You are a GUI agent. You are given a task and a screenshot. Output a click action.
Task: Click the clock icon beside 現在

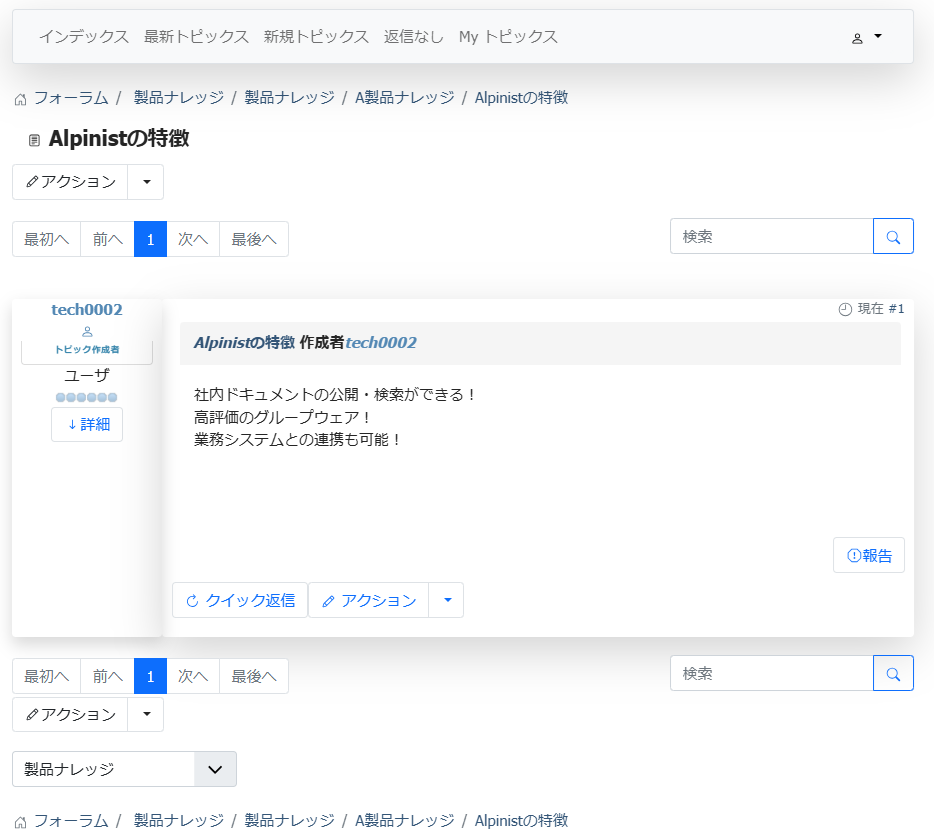coord(845,309)
